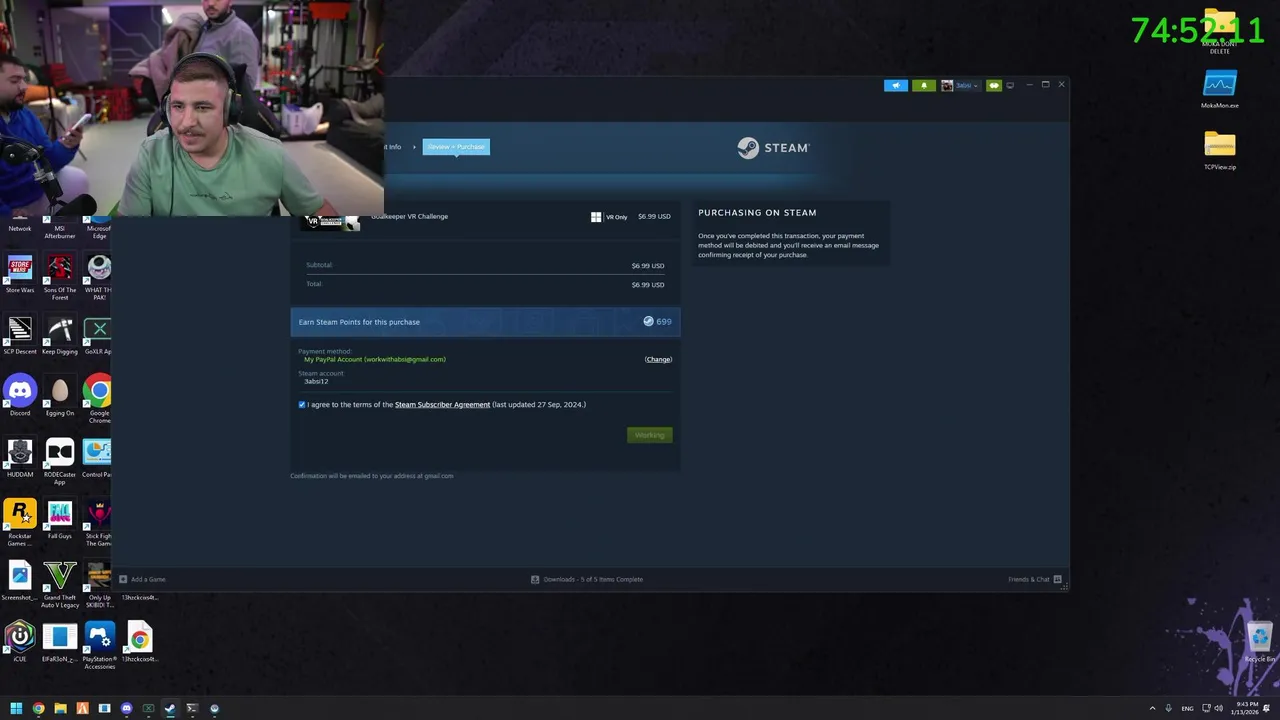Open Google Chrome desktop shortcut

coord(98,400)
